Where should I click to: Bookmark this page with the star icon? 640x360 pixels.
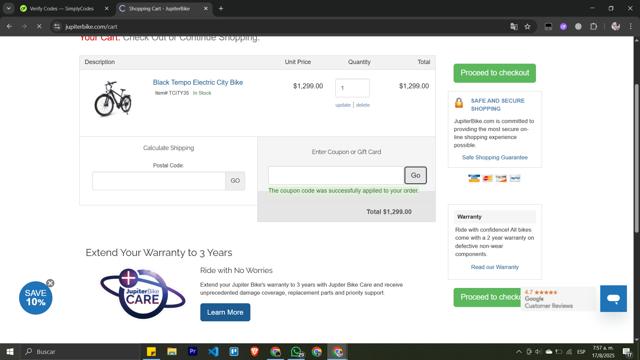click(x=527, y=27)
